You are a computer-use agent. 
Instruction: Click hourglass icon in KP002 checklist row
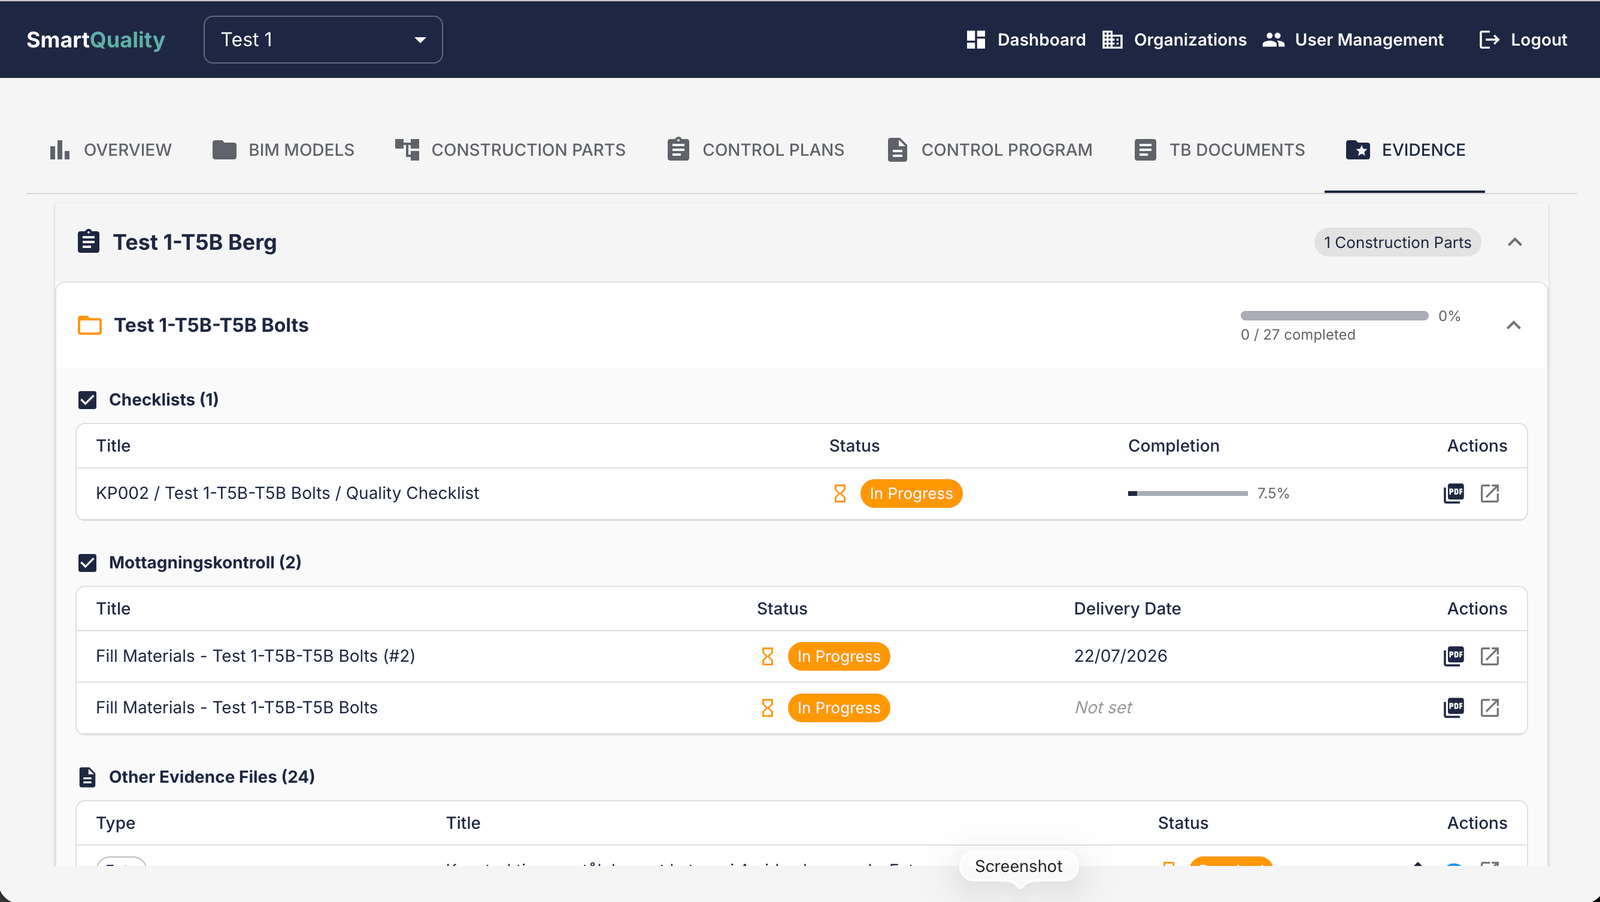pyautogui.click(x=840, y=493)
